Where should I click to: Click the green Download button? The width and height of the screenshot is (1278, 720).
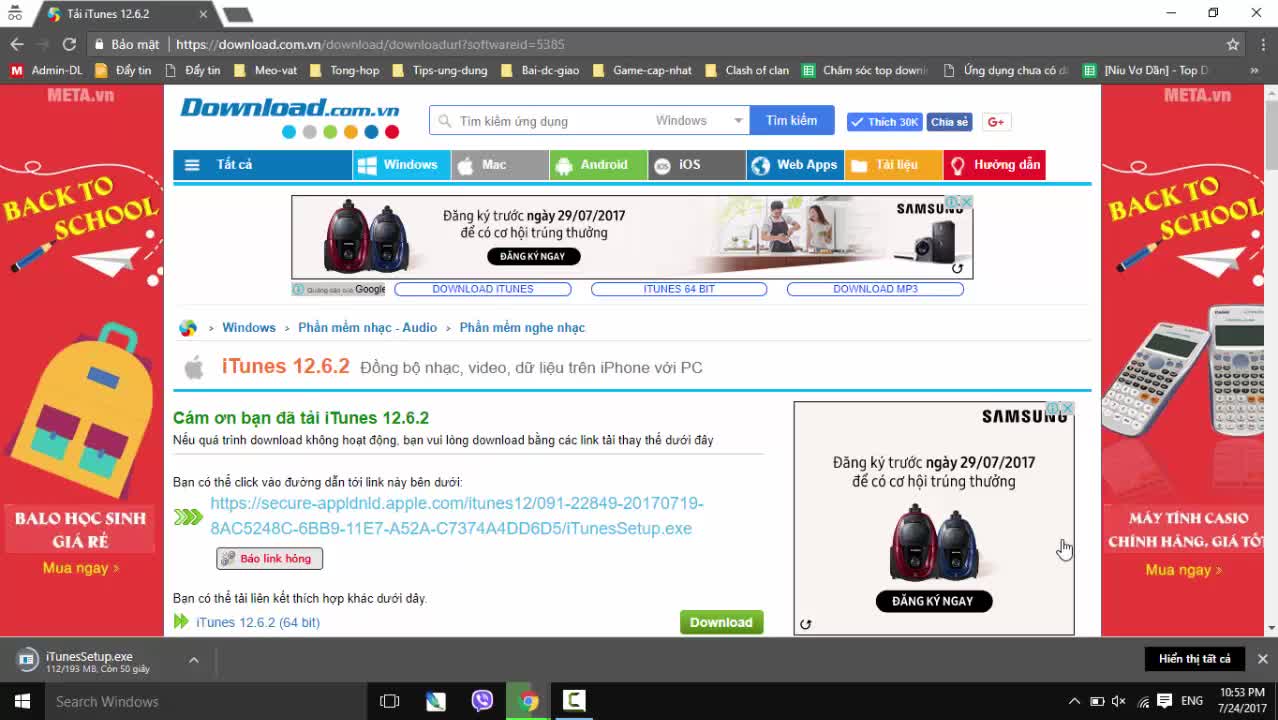[721, 622]
